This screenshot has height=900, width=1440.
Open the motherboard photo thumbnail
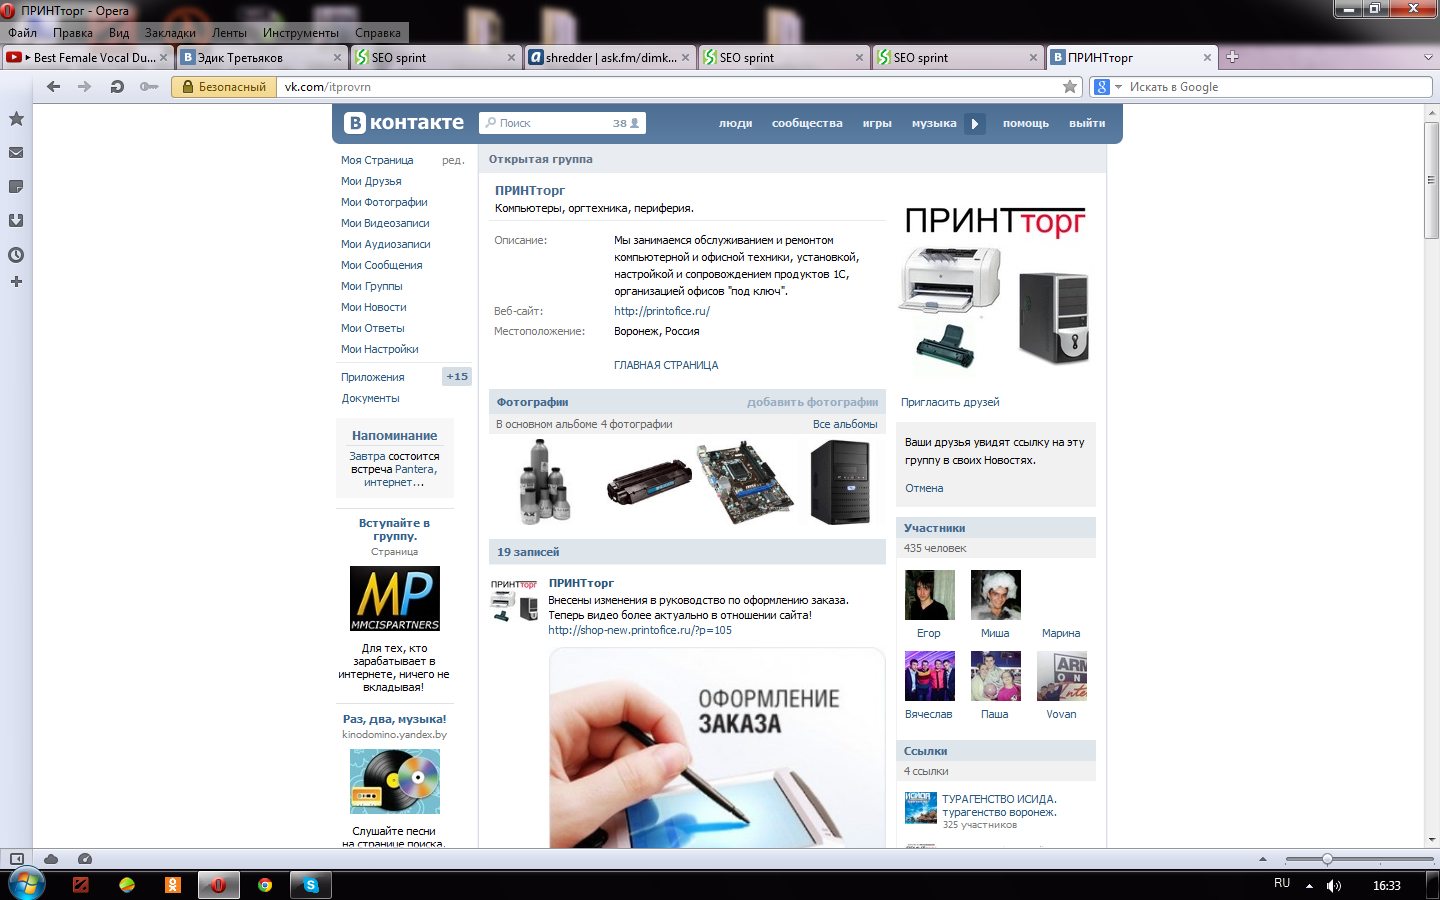point(745,482)
